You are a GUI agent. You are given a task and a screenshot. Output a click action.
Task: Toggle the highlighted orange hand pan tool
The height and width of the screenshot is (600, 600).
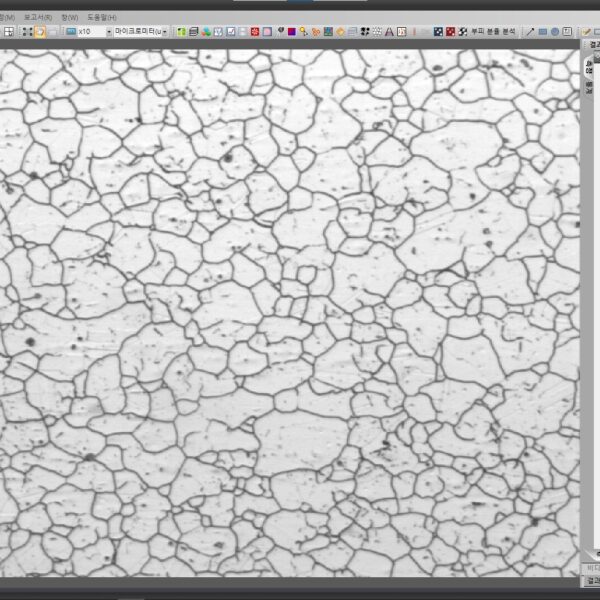point(40,32)
